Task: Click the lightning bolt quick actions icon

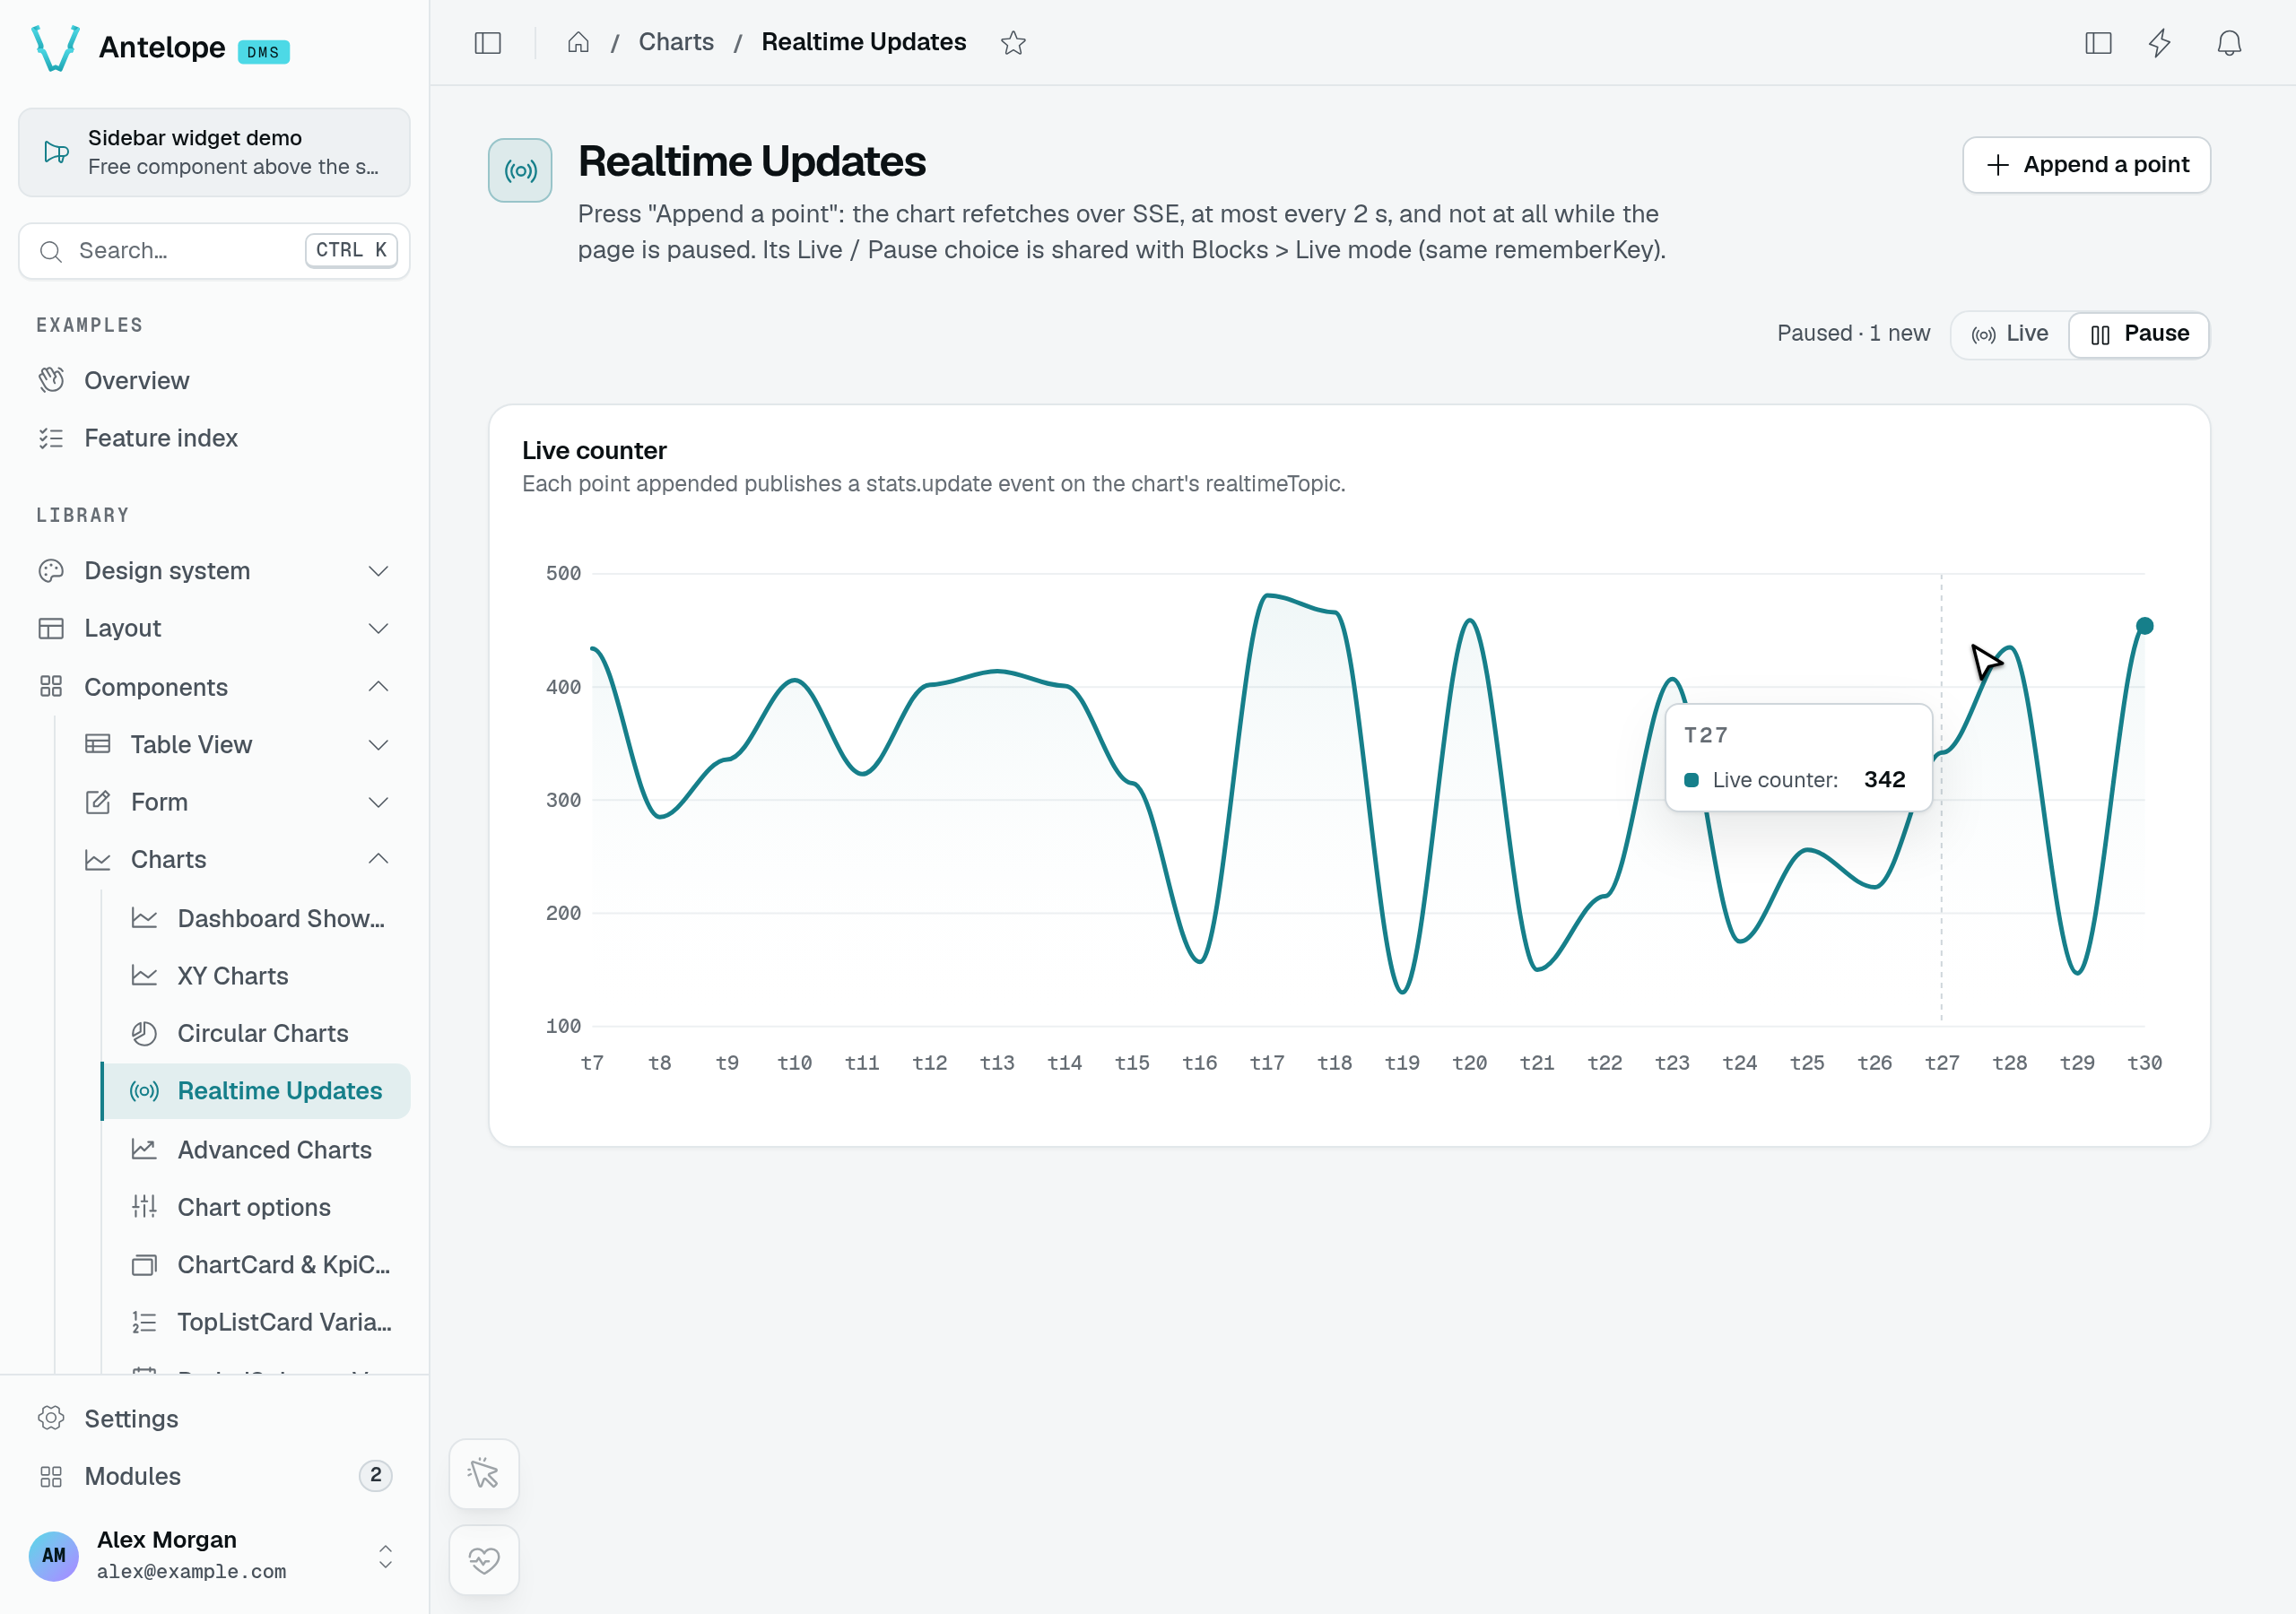Action: coord(2160,43)
